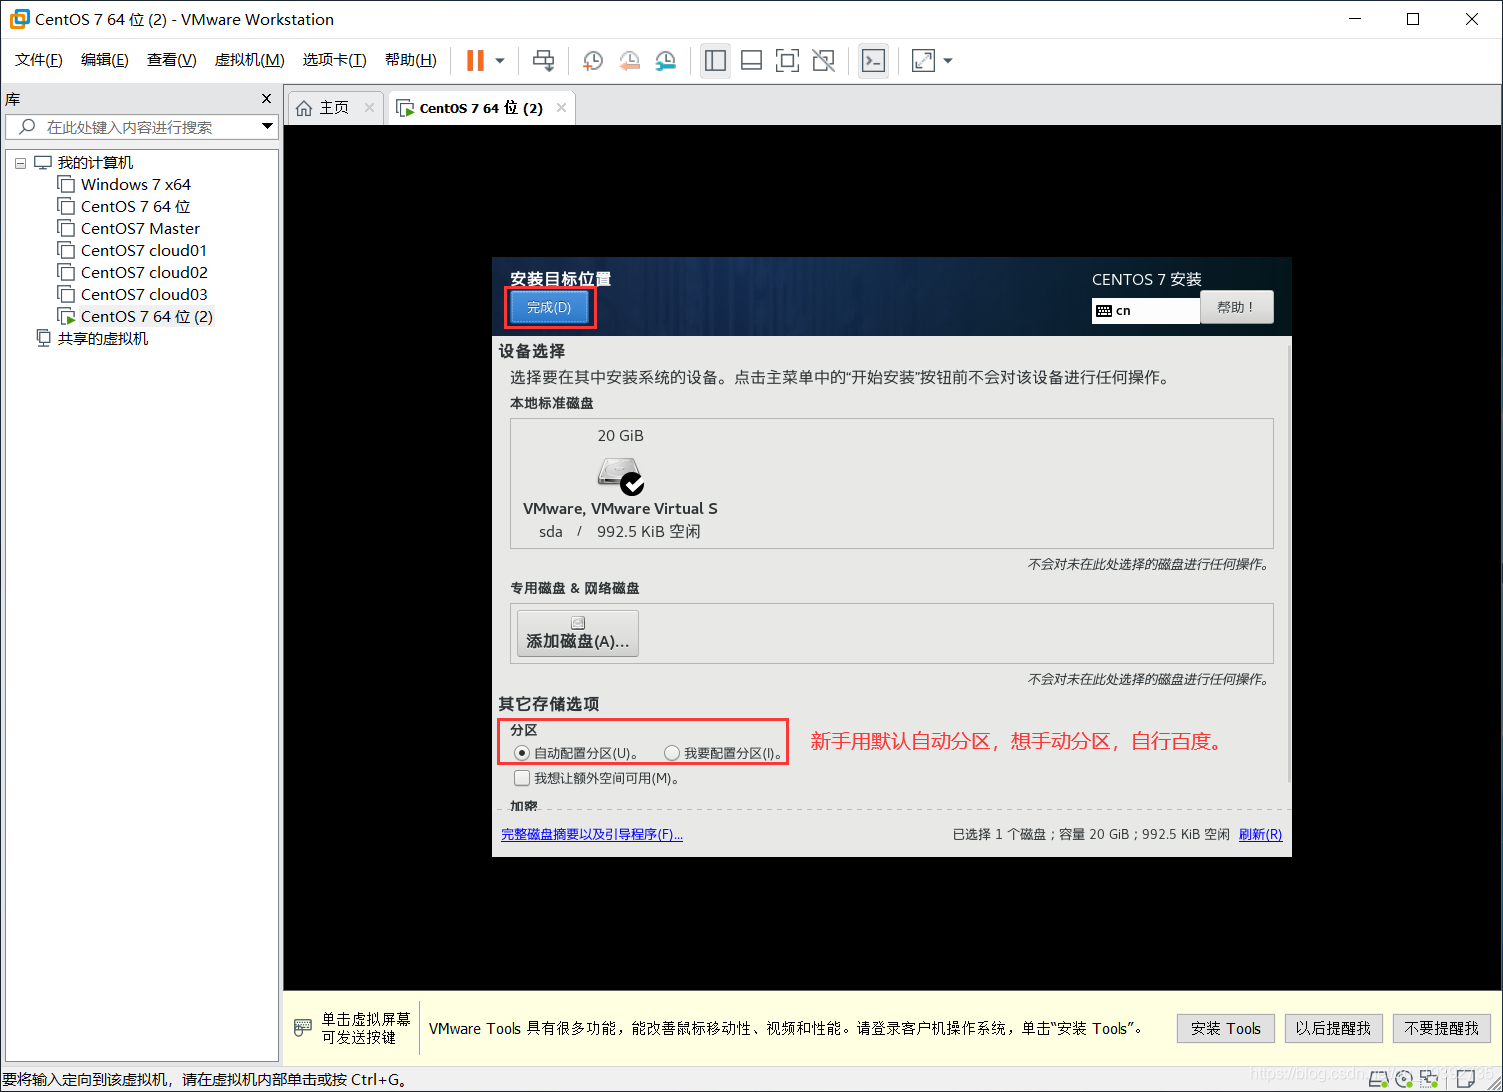Viewport: 1503px width, 1092px height.
Task: Select 自动配置分区(U) radio button
Action: (x=522, y=753)
